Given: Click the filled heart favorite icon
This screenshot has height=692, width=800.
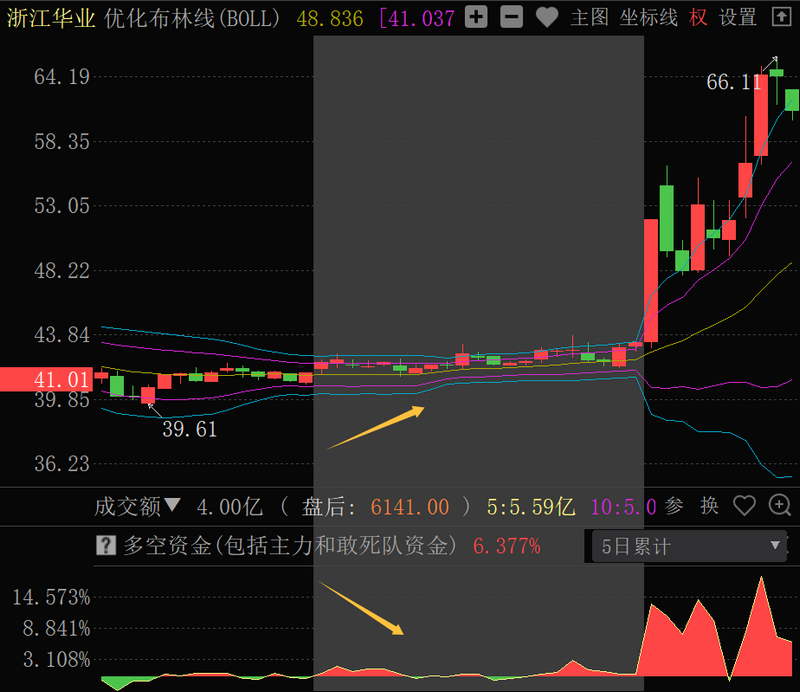Looking at the screenshot, I should pos(547,18).
